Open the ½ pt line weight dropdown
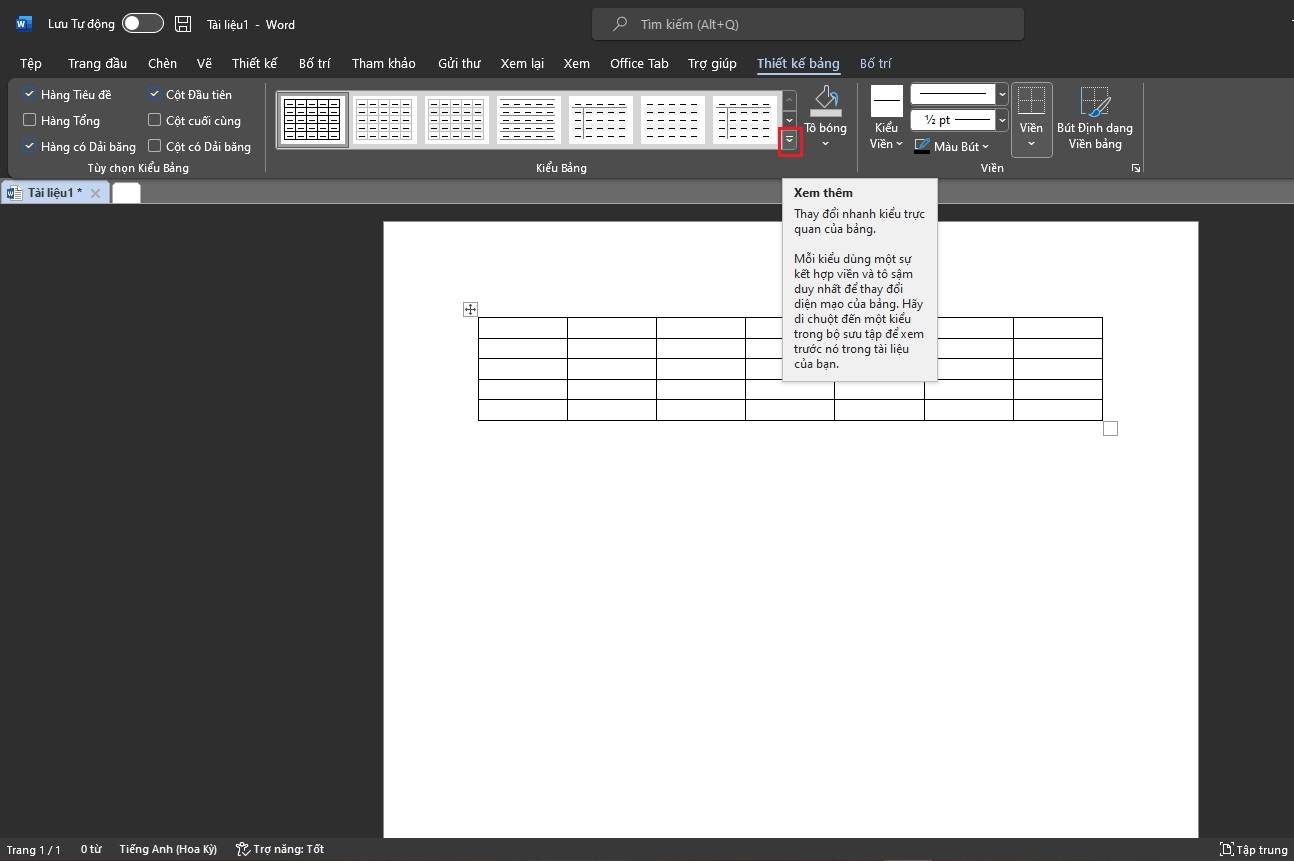1294x861 pixels. click(x=1002, y=120)
